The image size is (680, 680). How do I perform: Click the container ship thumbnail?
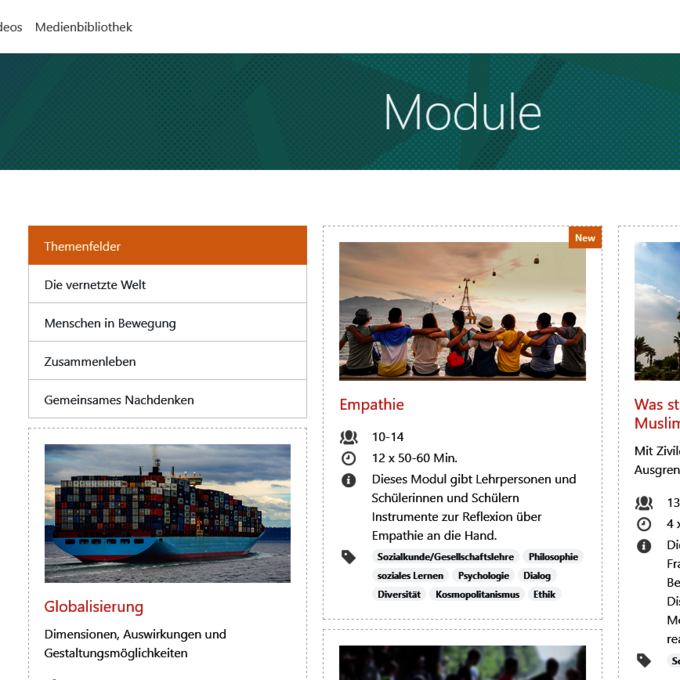pyautogui.click(x=167, y=513)
